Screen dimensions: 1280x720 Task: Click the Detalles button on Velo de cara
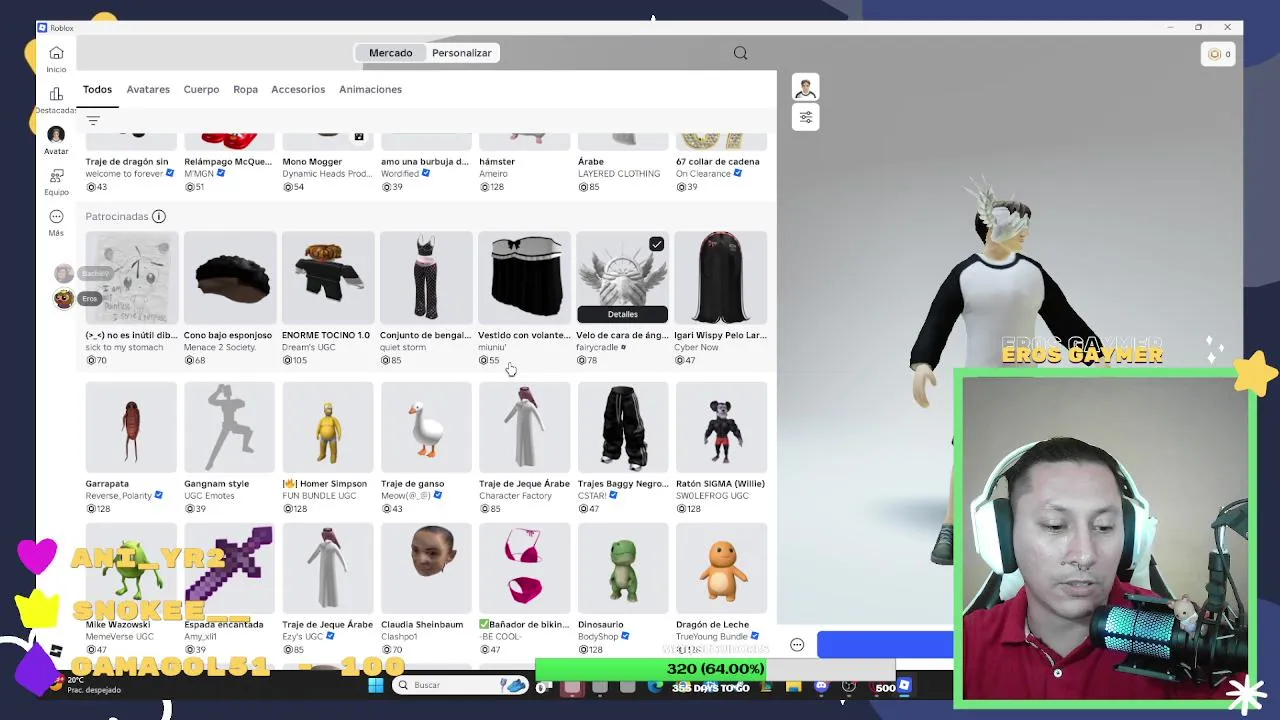(622, 314)
